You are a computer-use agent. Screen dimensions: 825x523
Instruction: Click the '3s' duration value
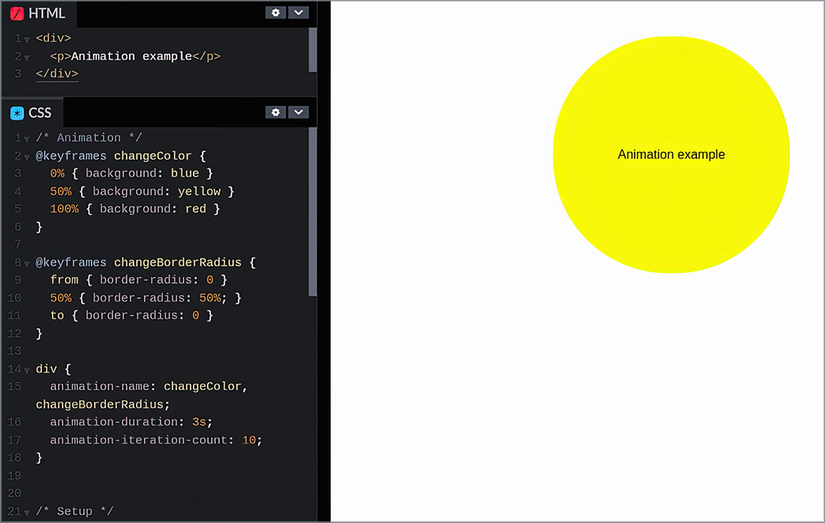point(199,422)
